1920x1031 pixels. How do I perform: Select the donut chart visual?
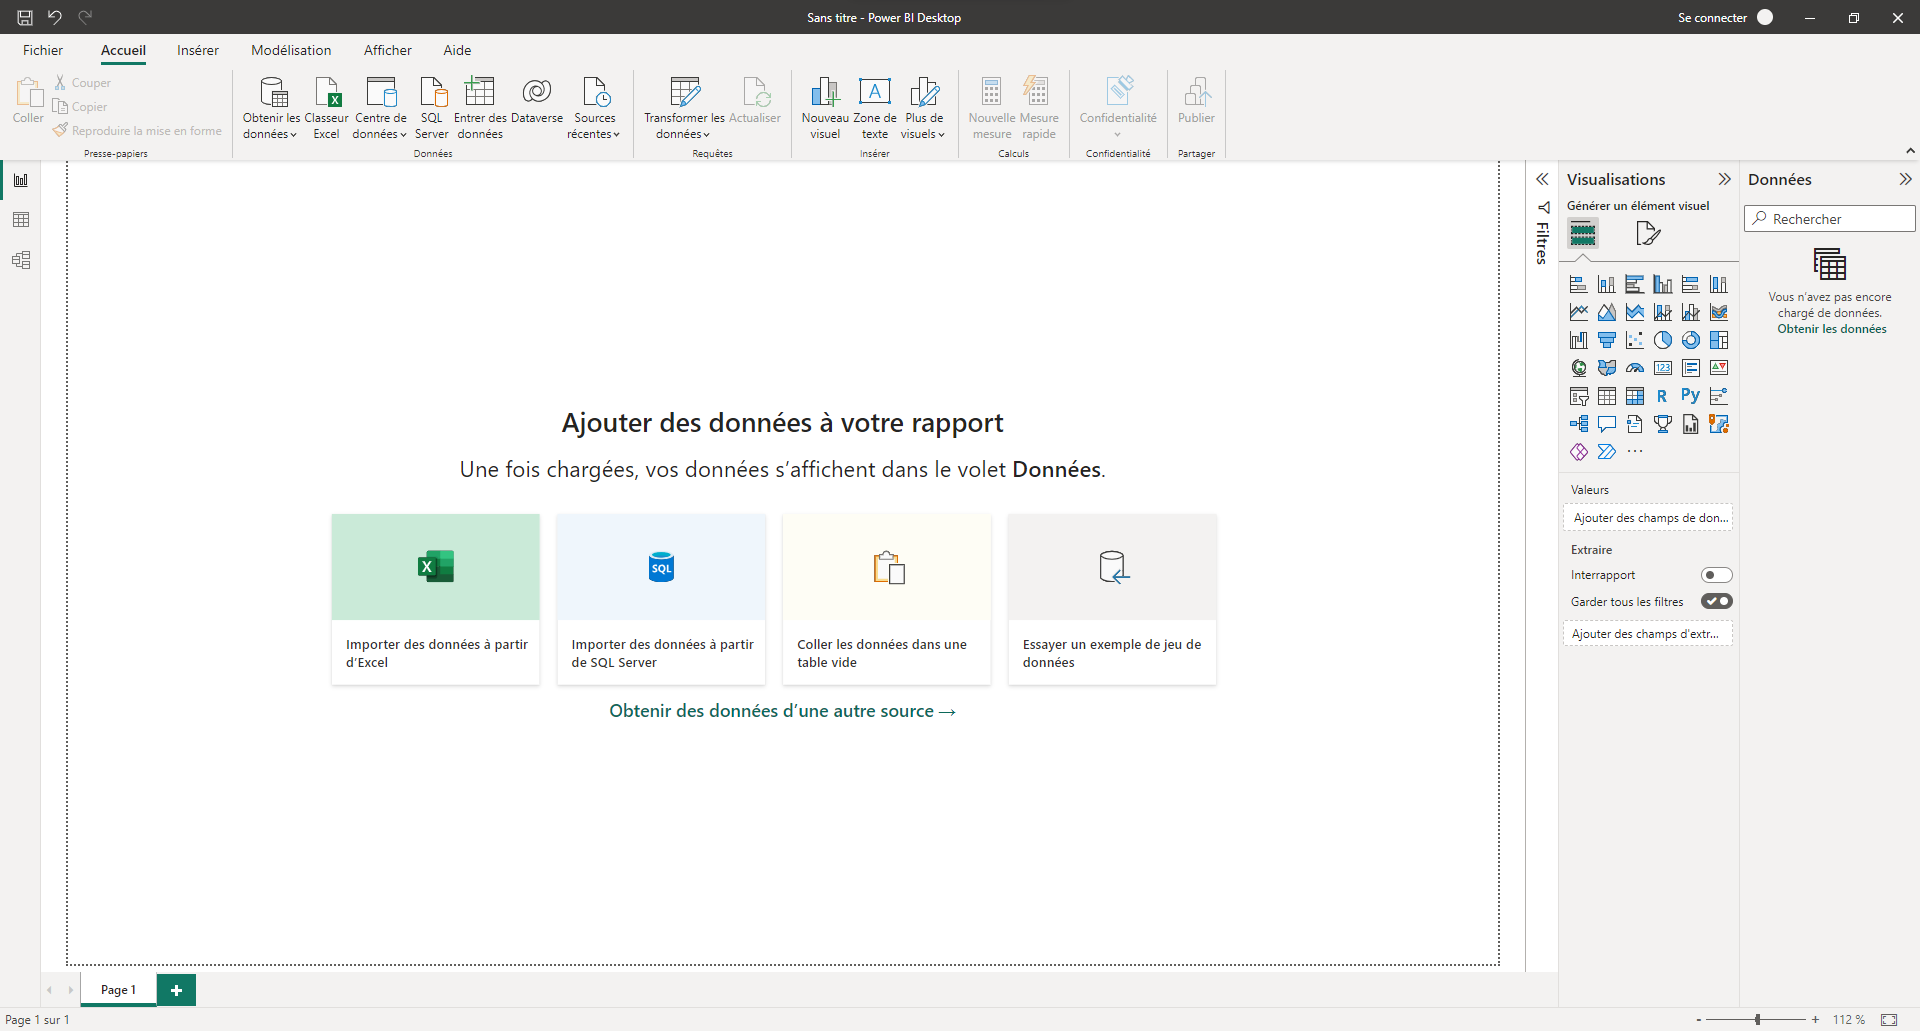pos(1691,340)
